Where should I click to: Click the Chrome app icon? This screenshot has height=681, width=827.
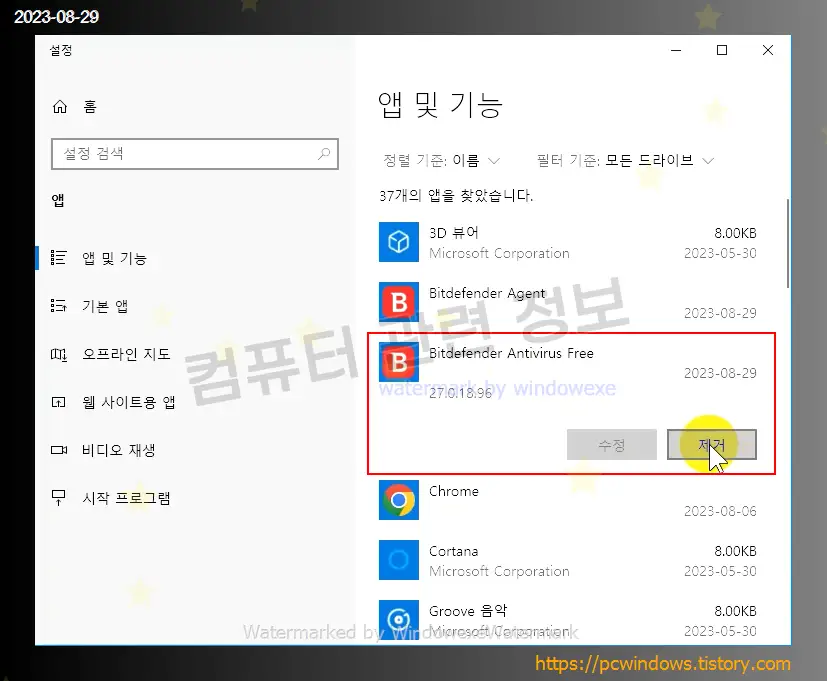click(399, 500)
